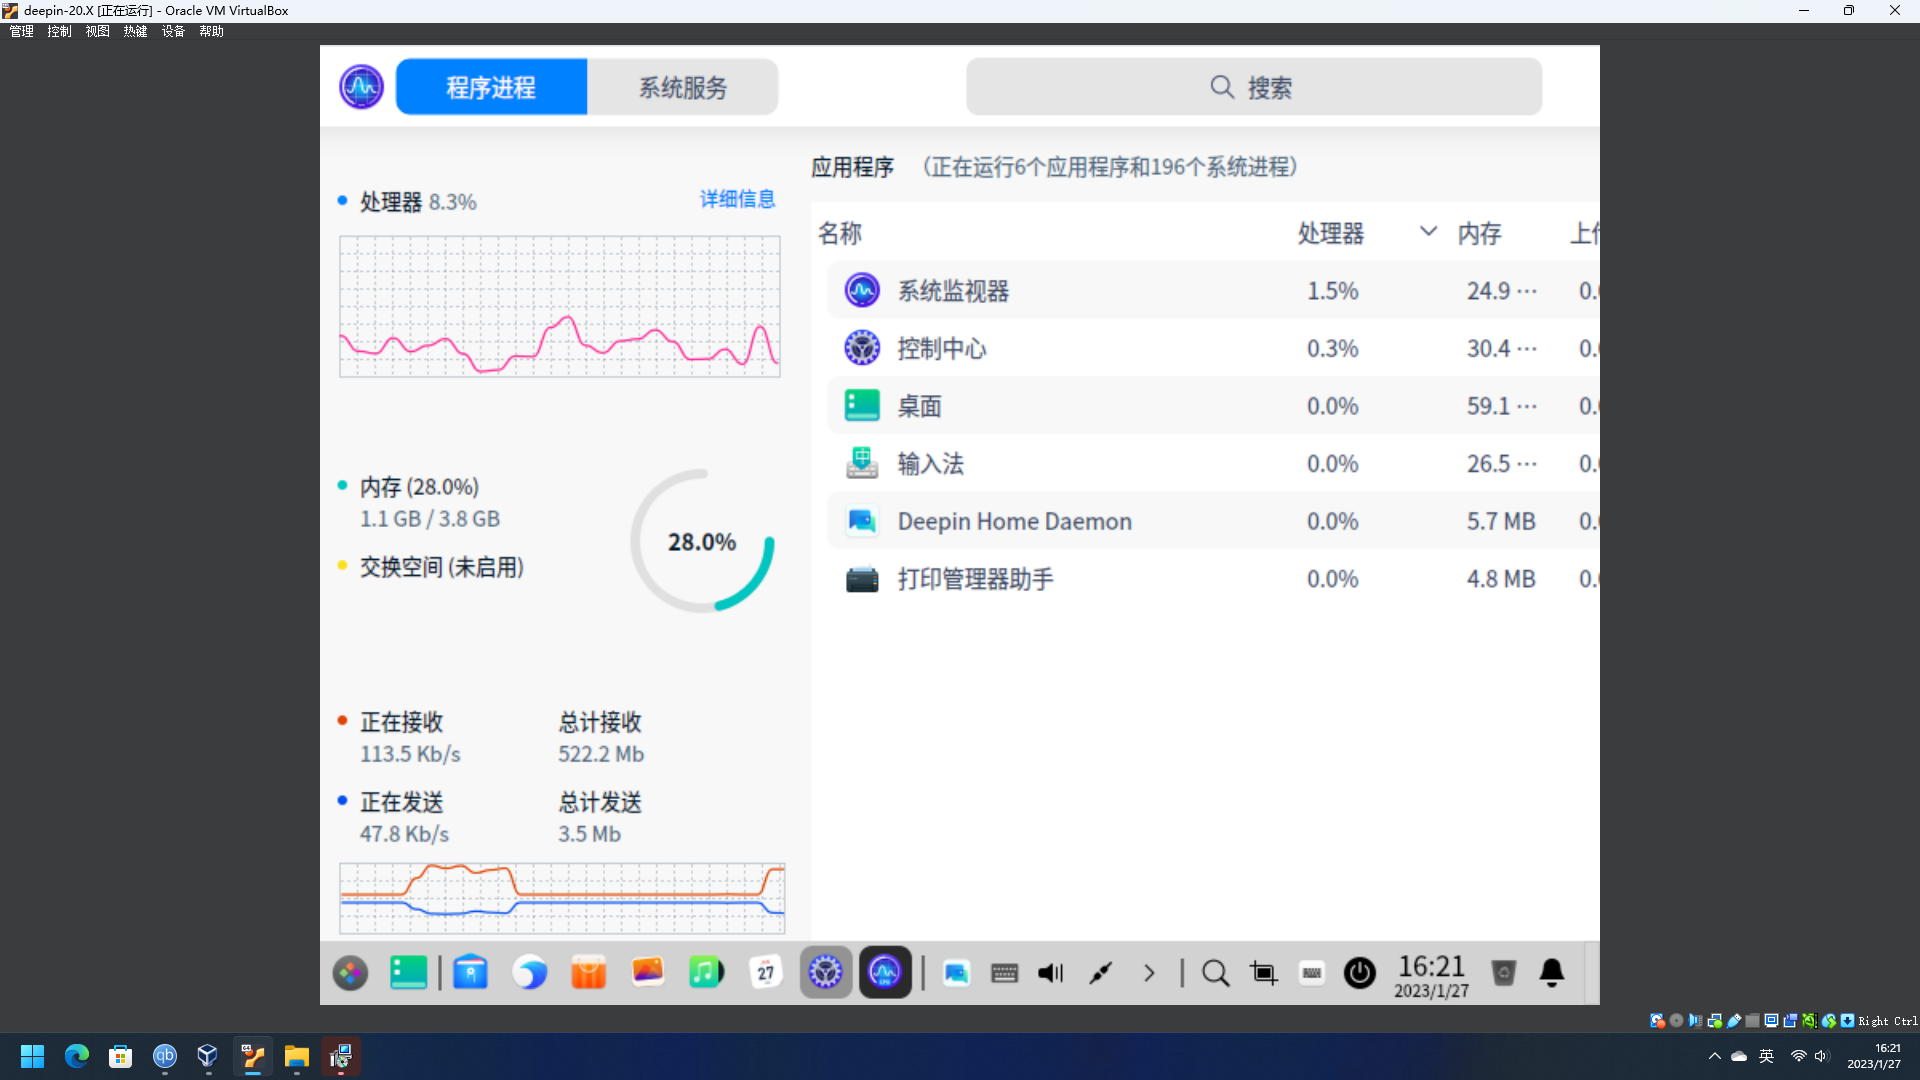The height and width of the screenshot is (1080, 1920).
Task: Launch the App Store from the dock
Action: click(587, 971)
